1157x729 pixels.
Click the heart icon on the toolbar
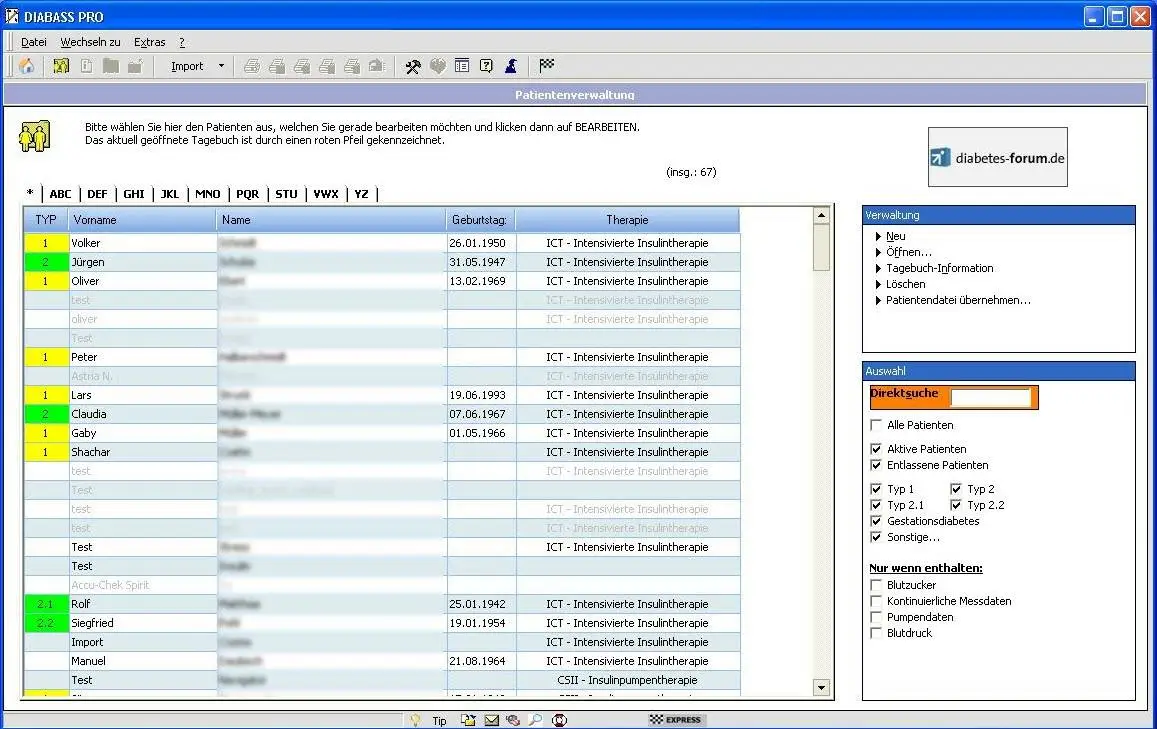click(437, 66)
